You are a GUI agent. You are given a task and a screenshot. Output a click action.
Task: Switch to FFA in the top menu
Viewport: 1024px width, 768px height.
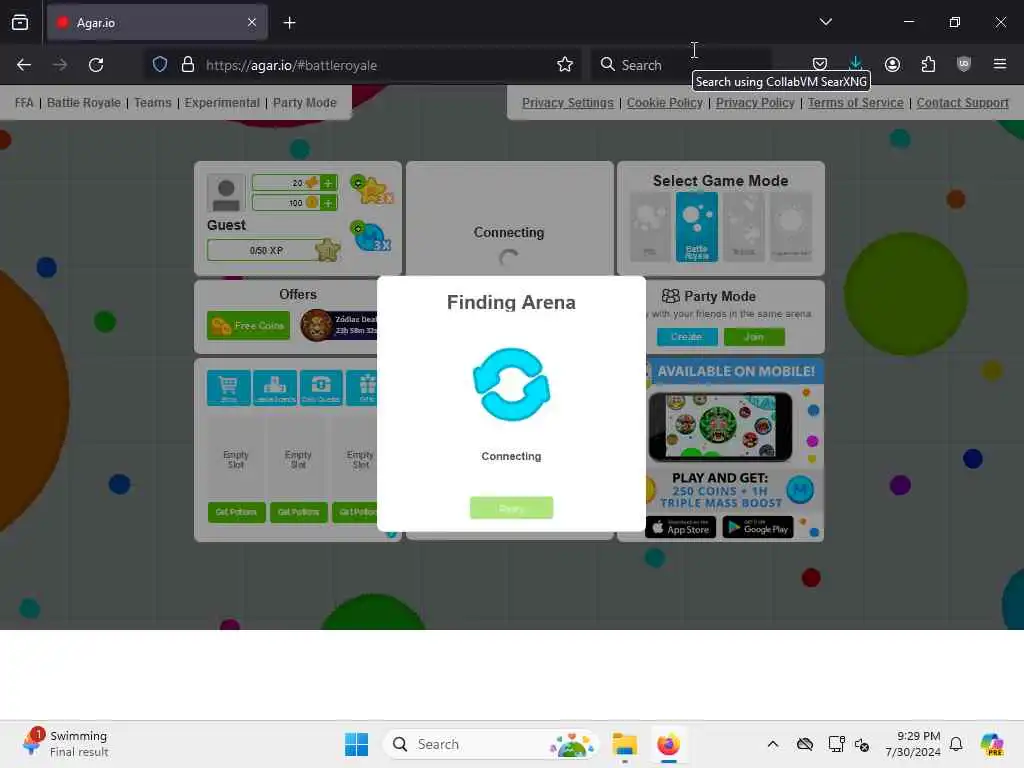[24, 103]
